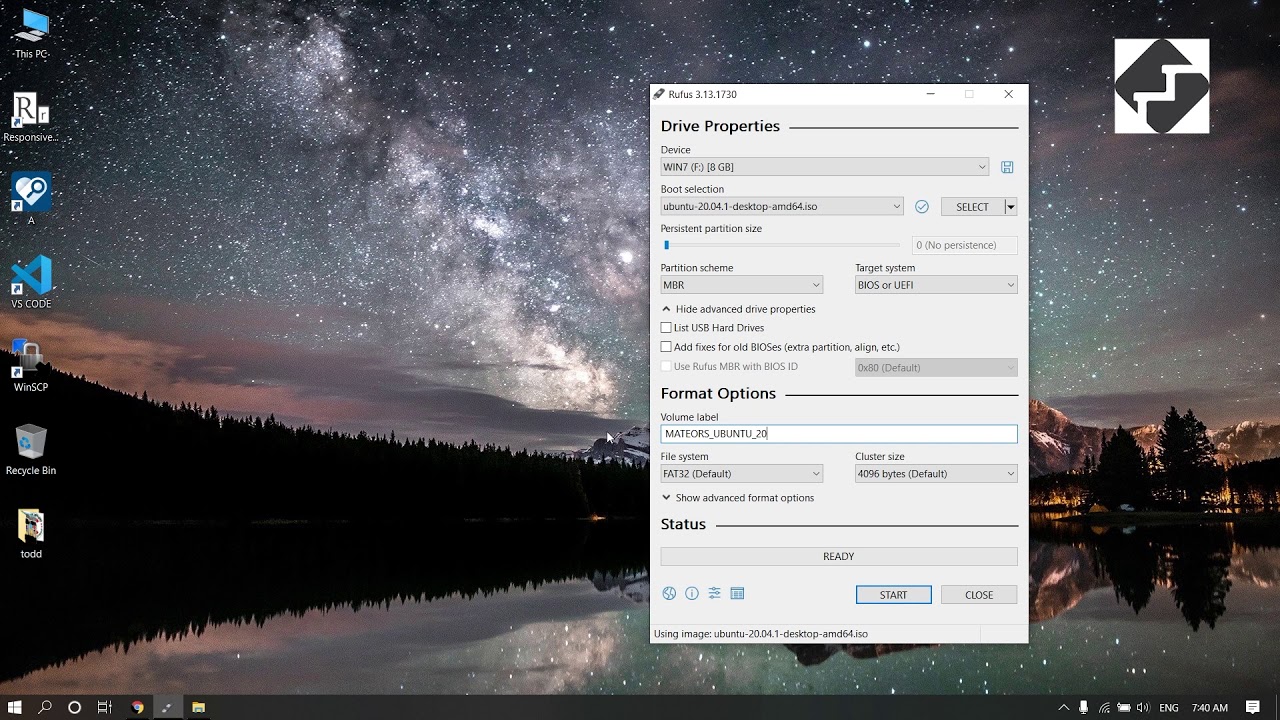The image size is (1280, 720).
Task: Enable Add fixes for old BIOSes
Action: [x=666, y=347]
